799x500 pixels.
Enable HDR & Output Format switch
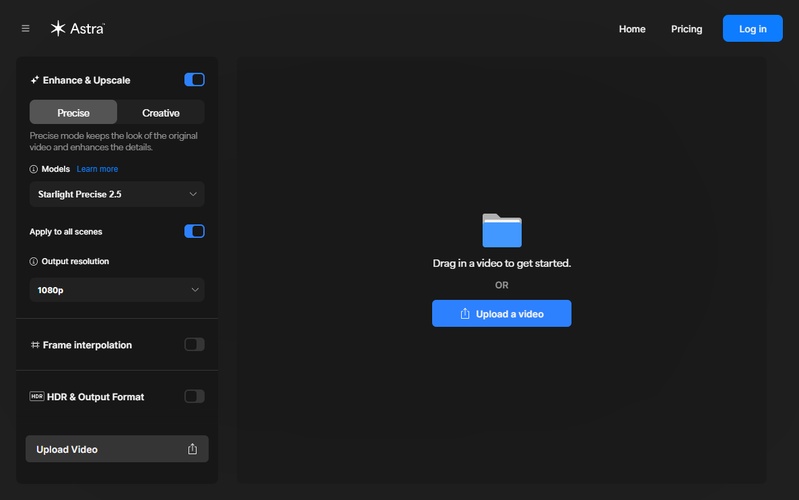click(x=195, y=397)
